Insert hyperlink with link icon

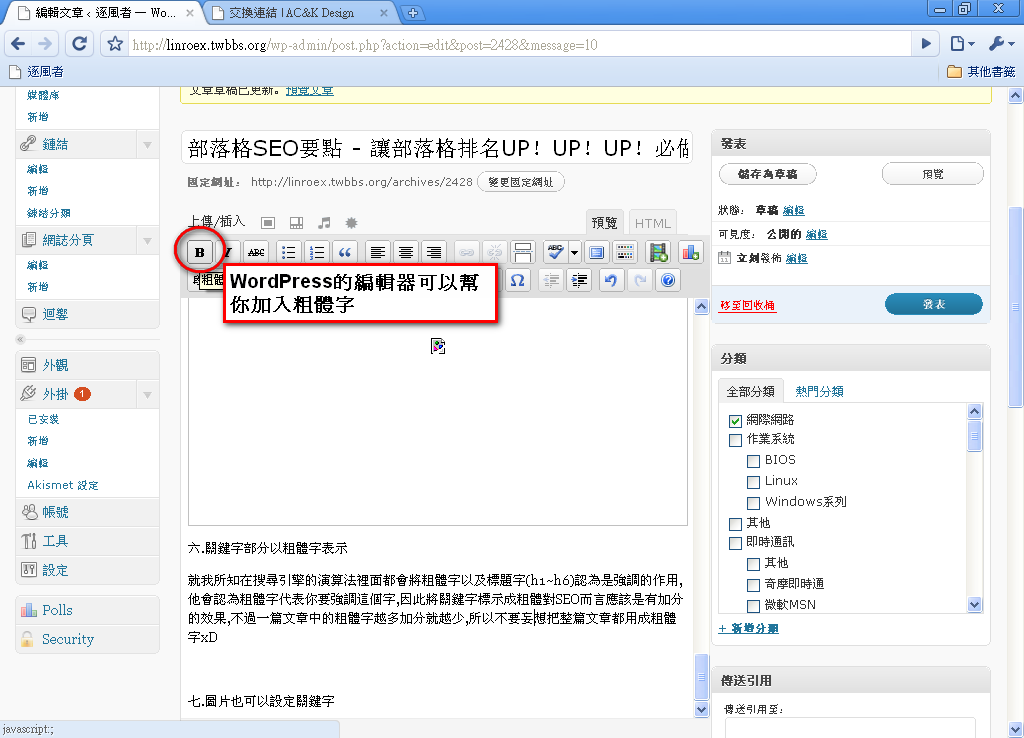[466, 252]
